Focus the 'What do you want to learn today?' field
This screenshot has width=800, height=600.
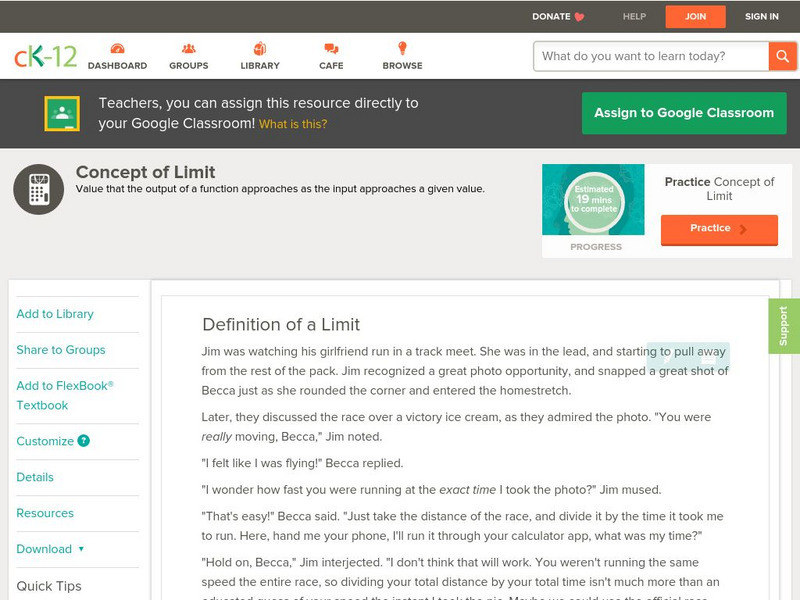click(x=651, y=56)
